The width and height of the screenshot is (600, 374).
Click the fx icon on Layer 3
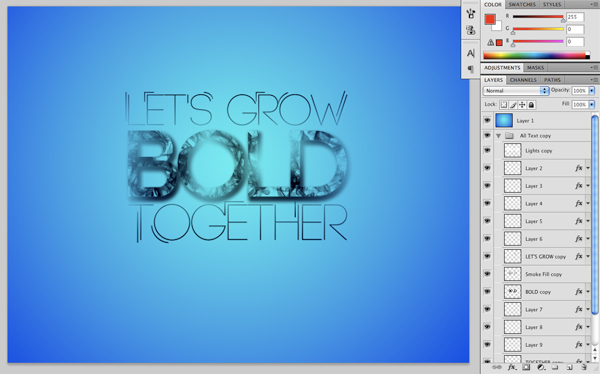click(579, 186)
